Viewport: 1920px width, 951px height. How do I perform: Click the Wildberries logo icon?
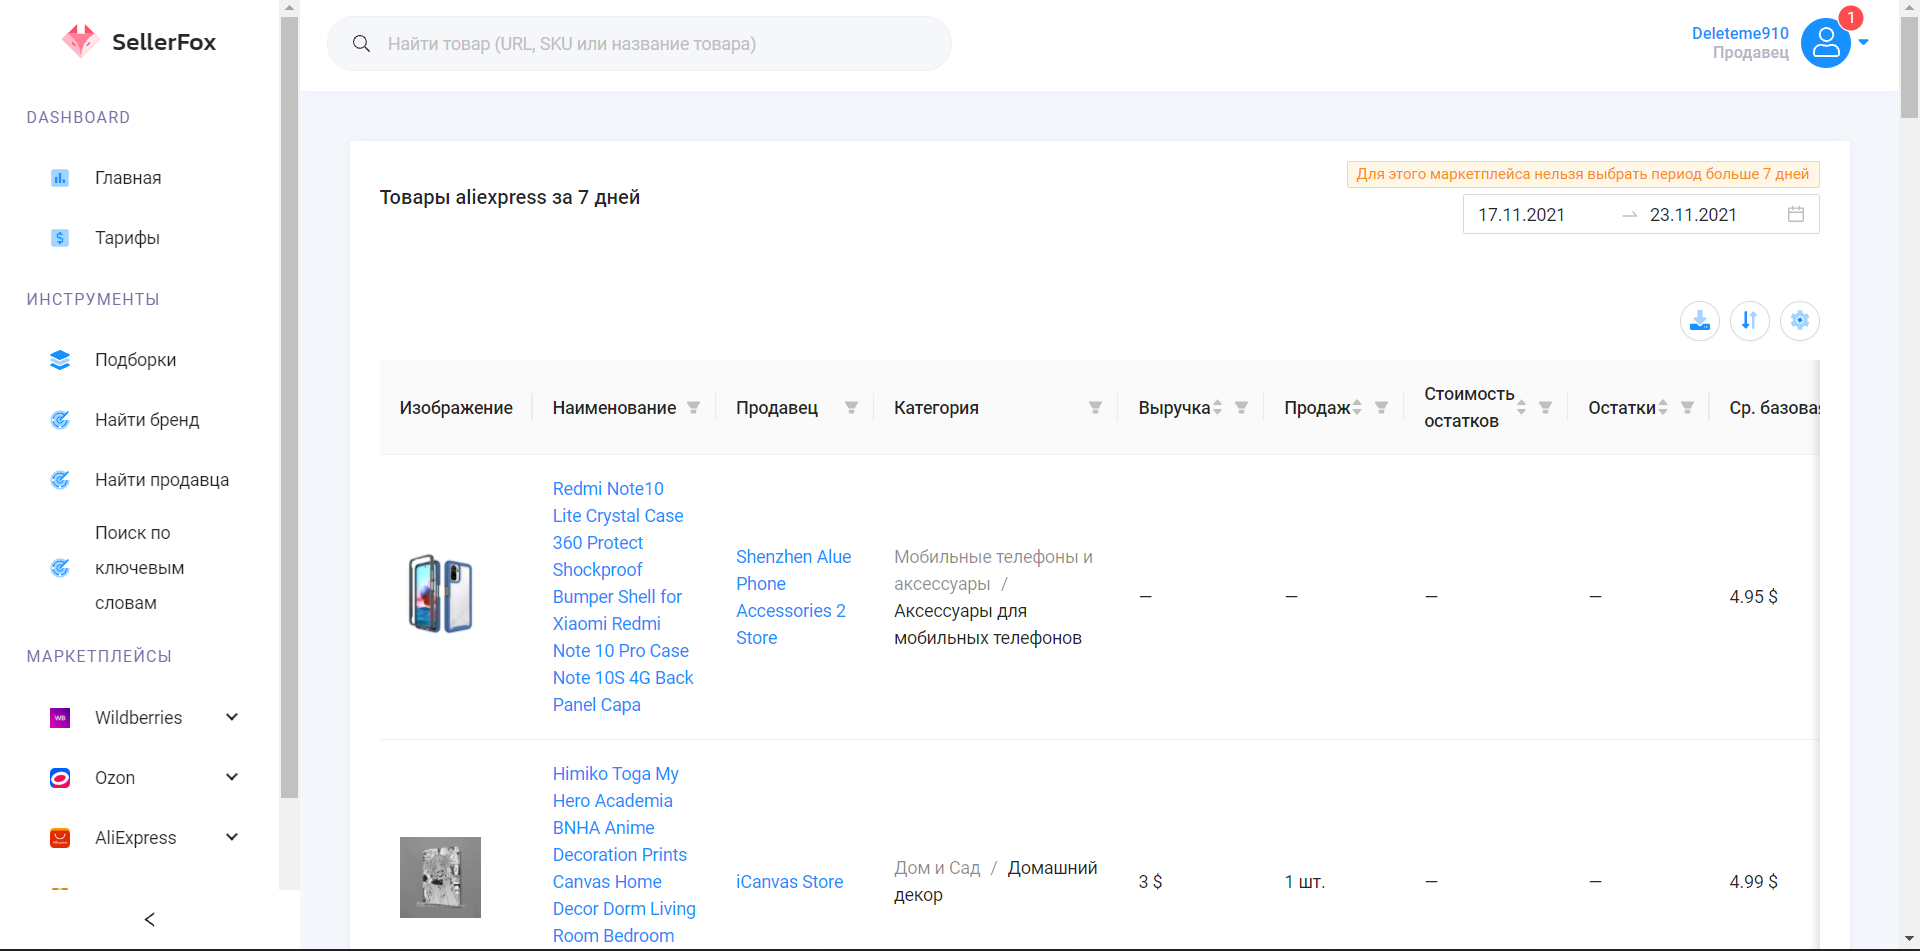pyautogui.click(x=60, y=718)
